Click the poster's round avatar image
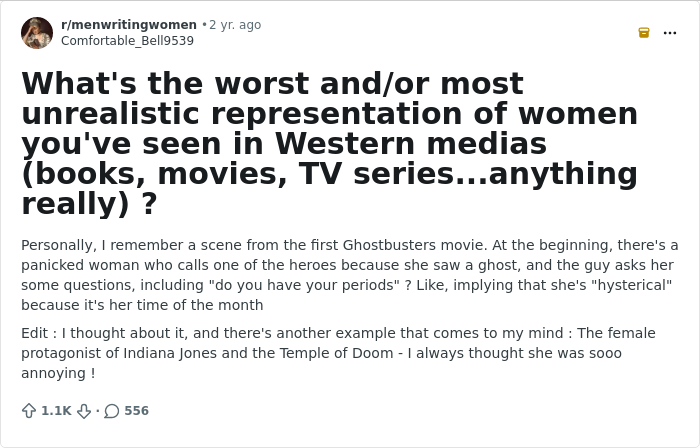 coord(37,33)
